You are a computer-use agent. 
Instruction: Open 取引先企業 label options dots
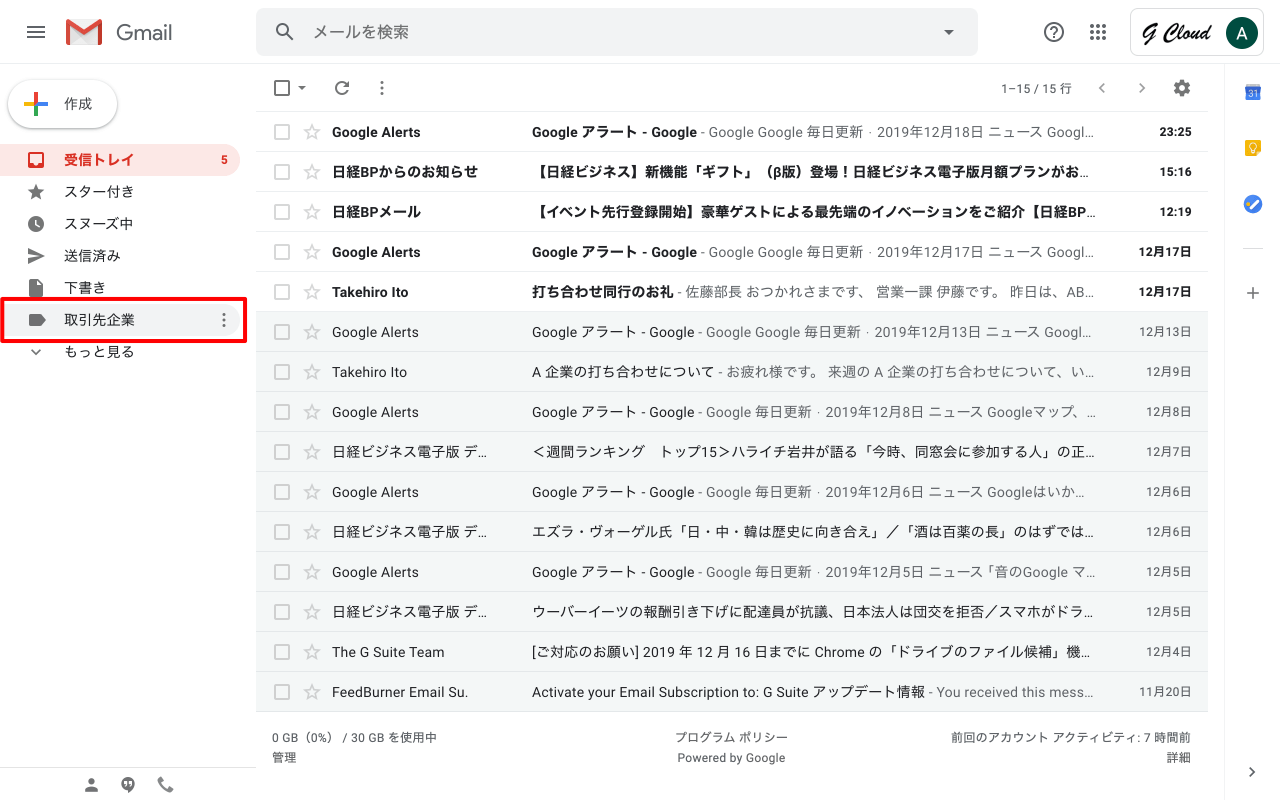click(x=224, y=320)
